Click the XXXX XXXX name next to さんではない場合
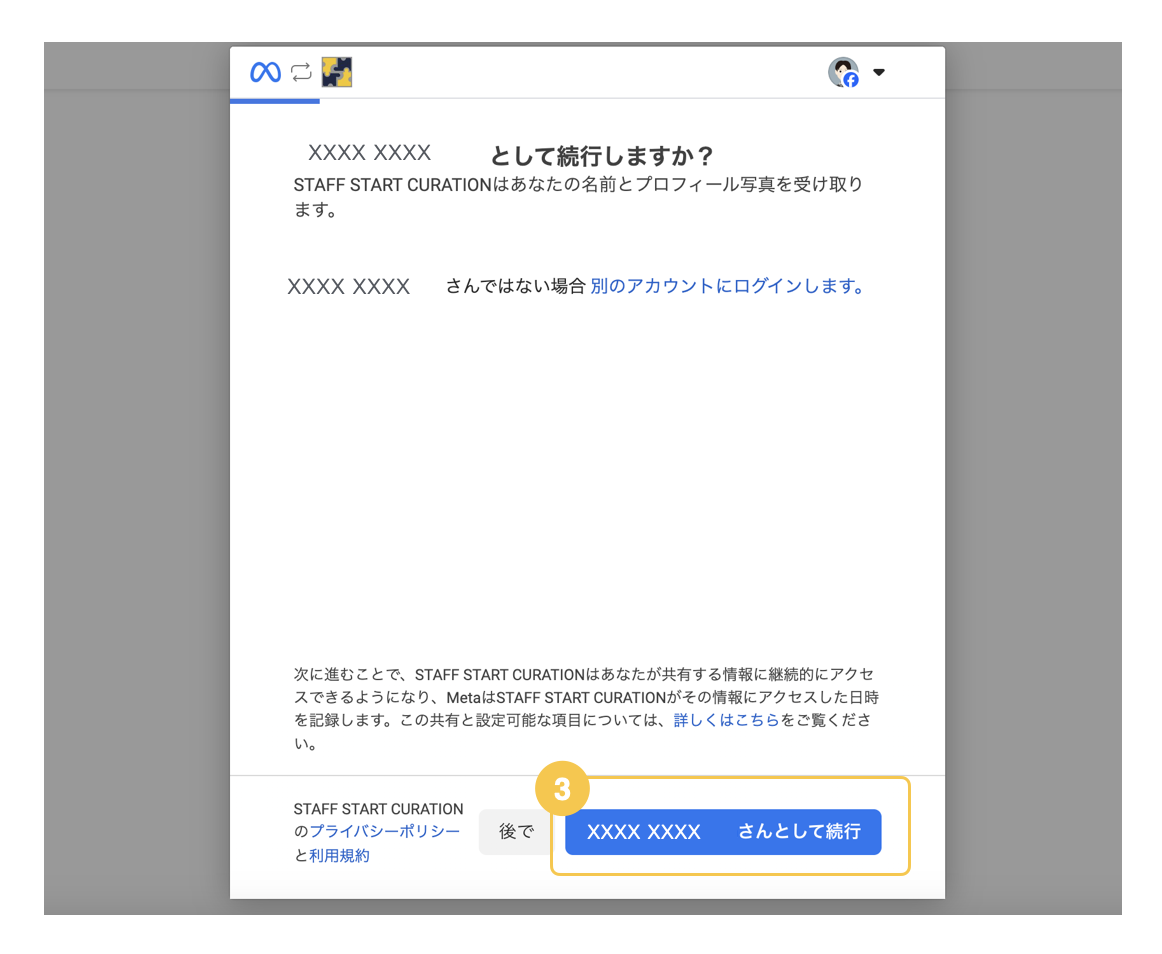Screen dimensions: 1162x954 (x=348, y=287)
